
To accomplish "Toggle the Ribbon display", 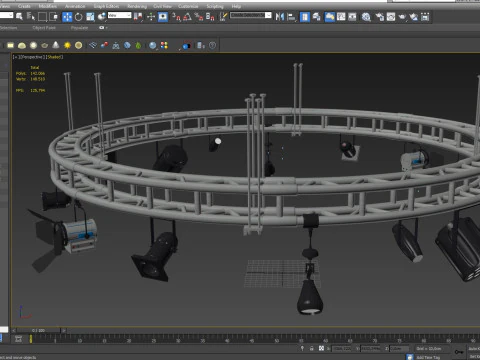I will tap(330, 17).
